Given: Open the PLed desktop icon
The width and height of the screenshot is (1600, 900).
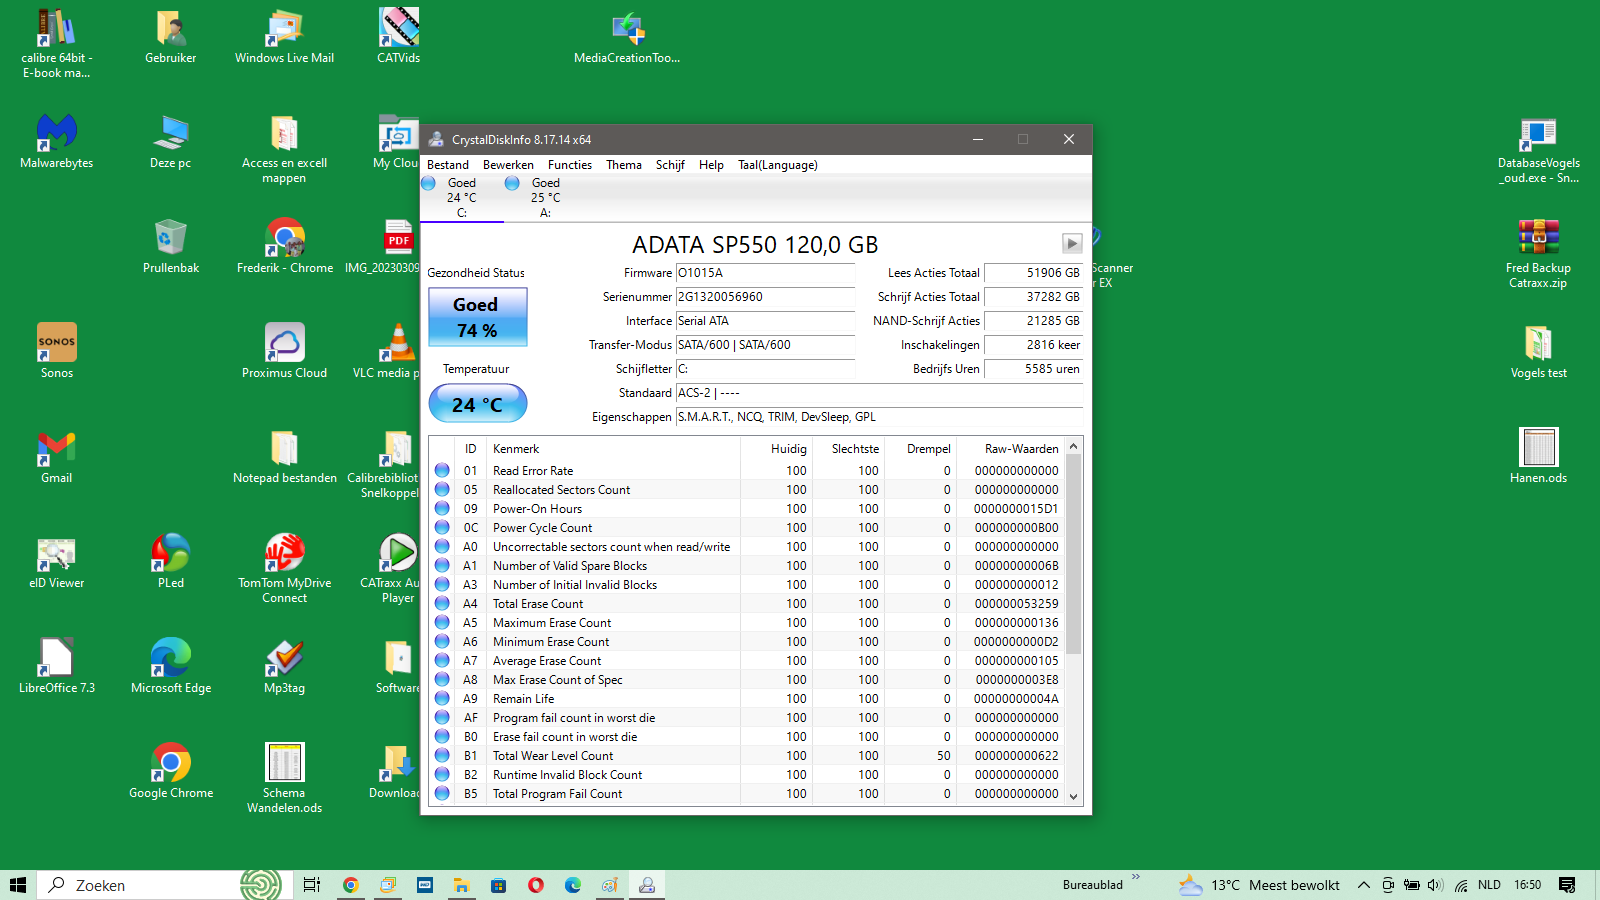Looking at the screenshot, I should 171,562.
